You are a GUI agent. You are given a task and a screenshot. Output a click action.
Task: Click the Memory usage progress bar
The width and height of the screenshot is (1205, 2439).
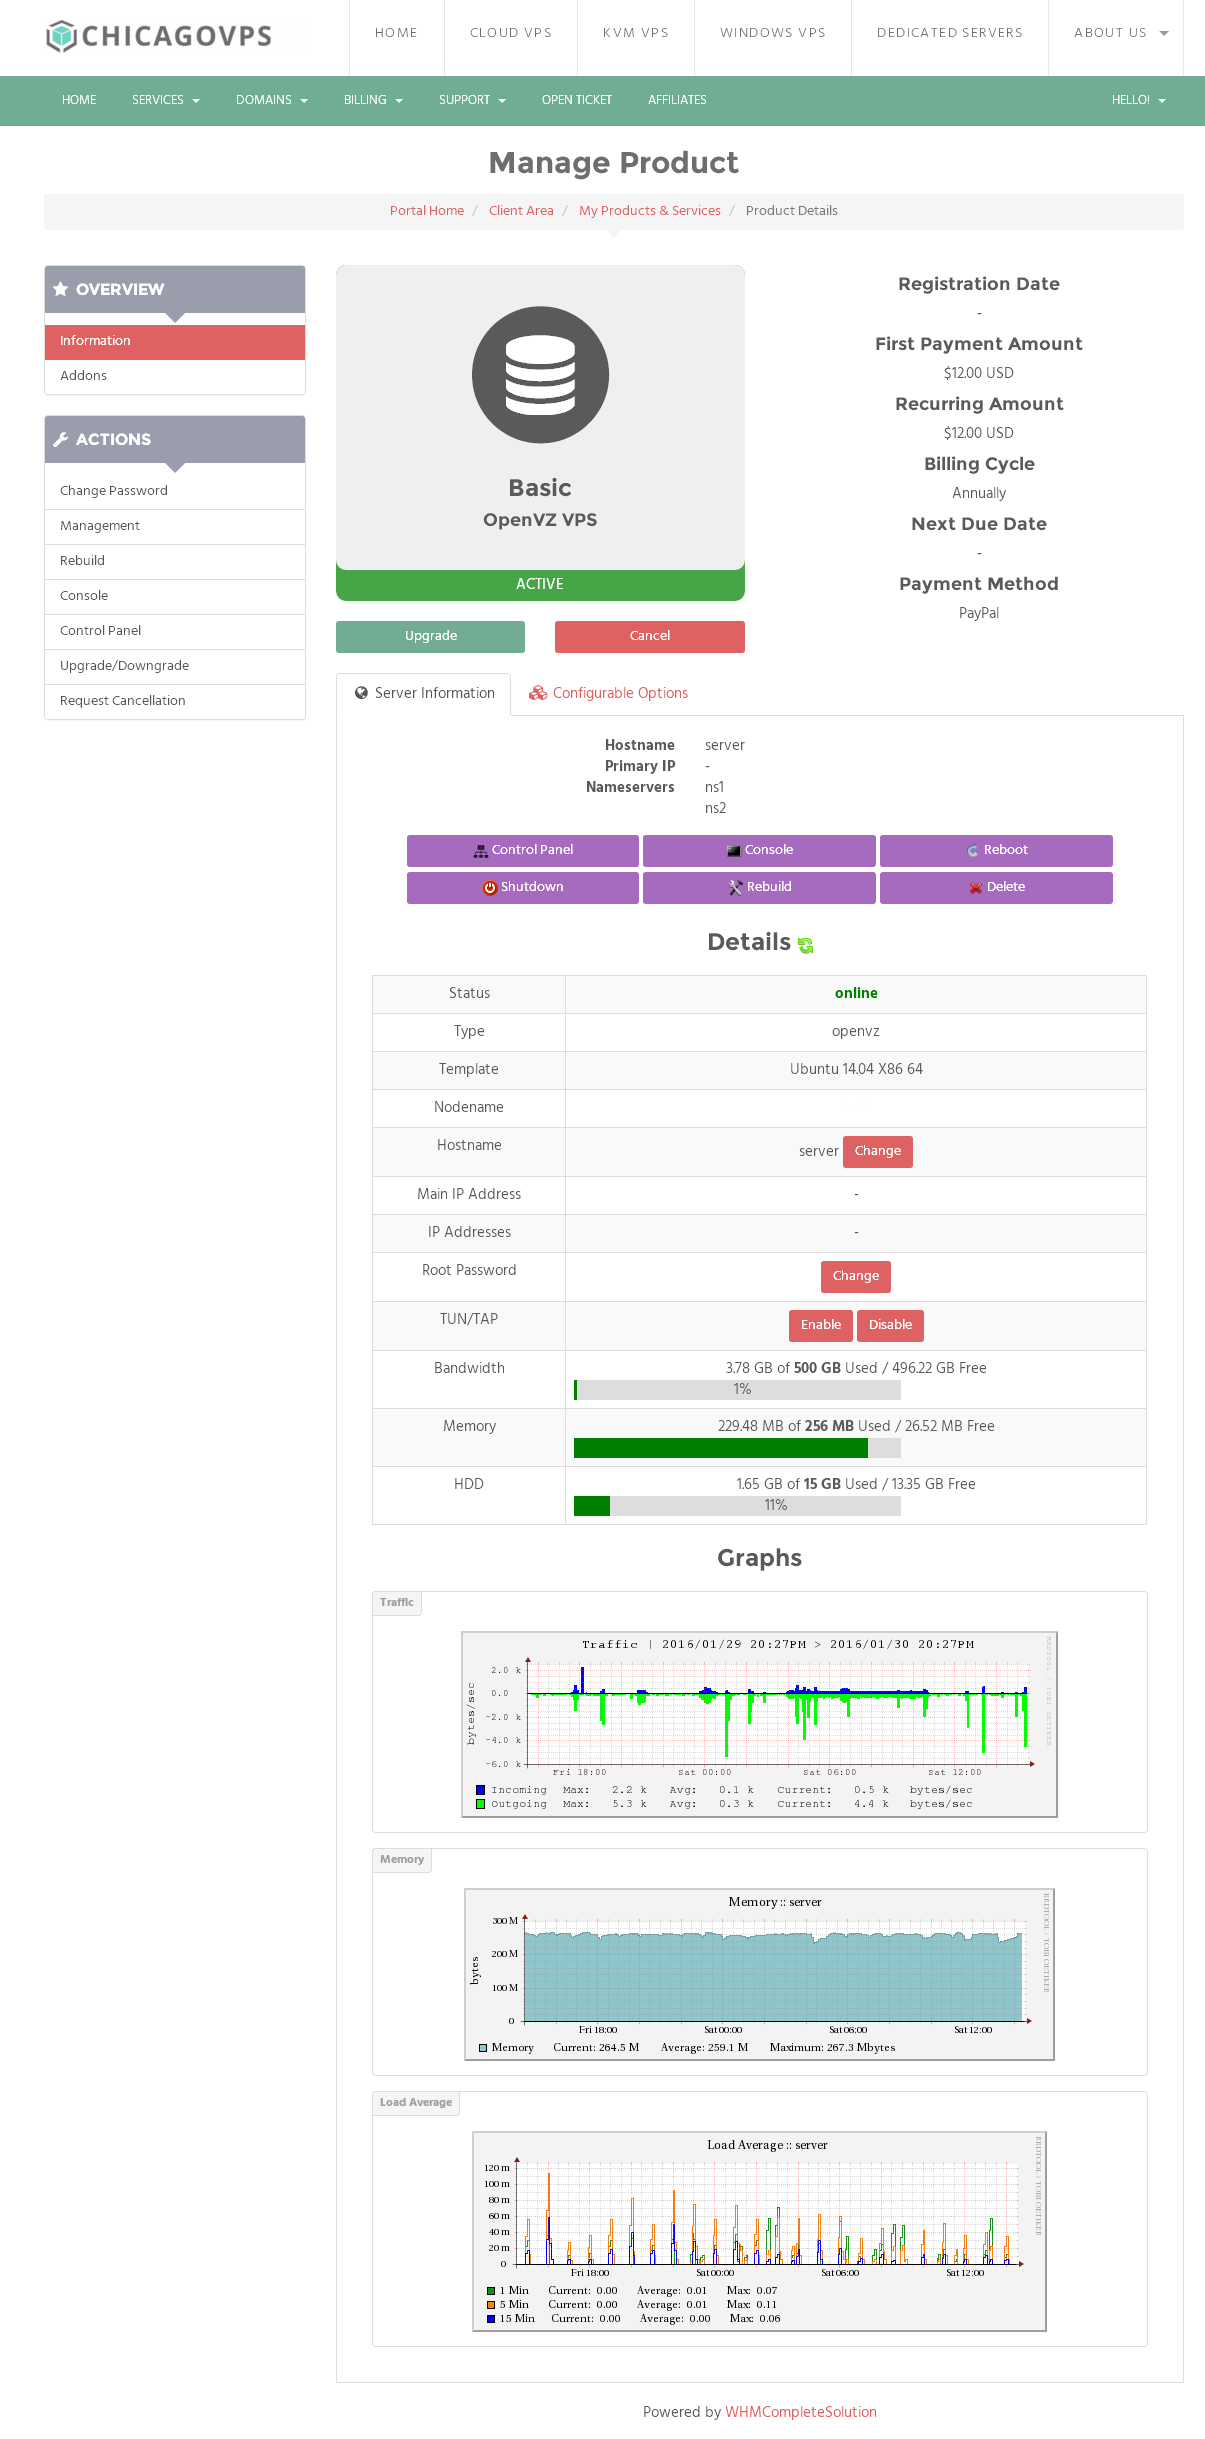(737, 1448)
